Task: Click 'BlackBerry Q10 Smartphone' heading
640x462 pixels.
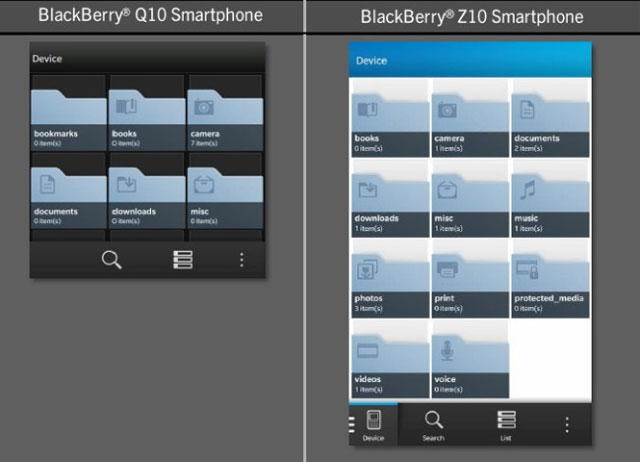Action: (x=150, y=16)
